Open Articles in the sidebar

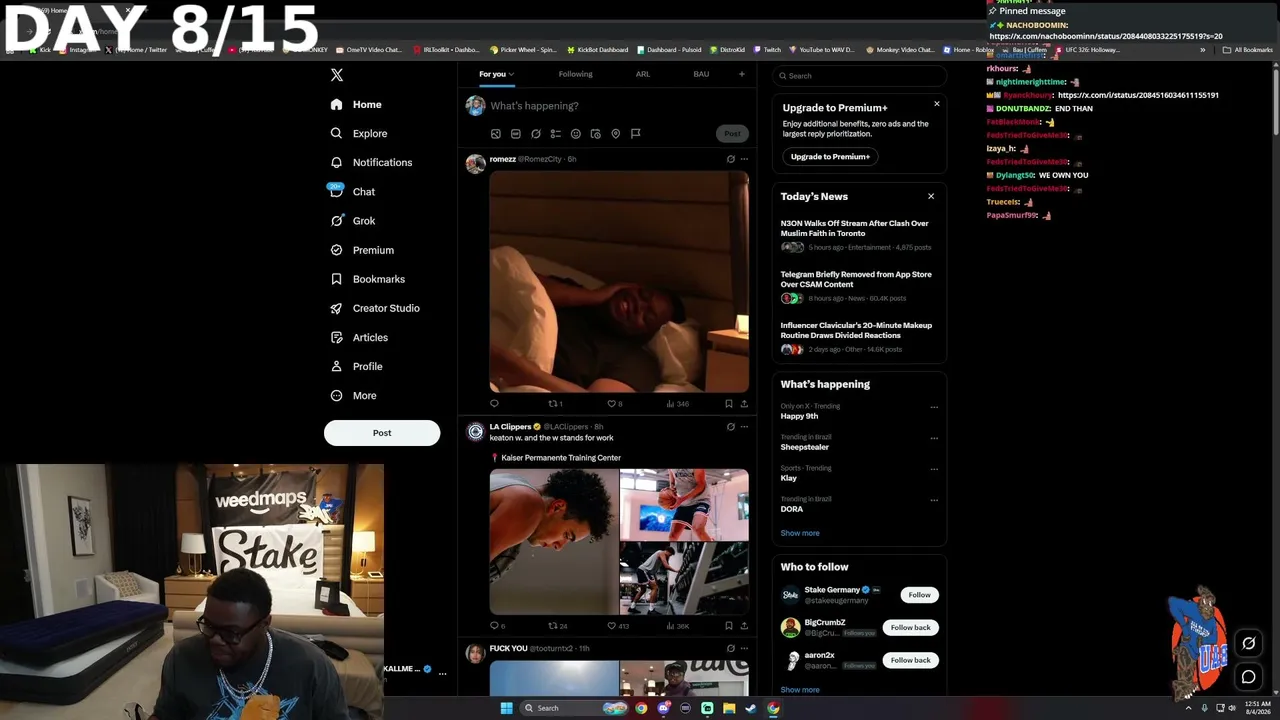[359, 337]
